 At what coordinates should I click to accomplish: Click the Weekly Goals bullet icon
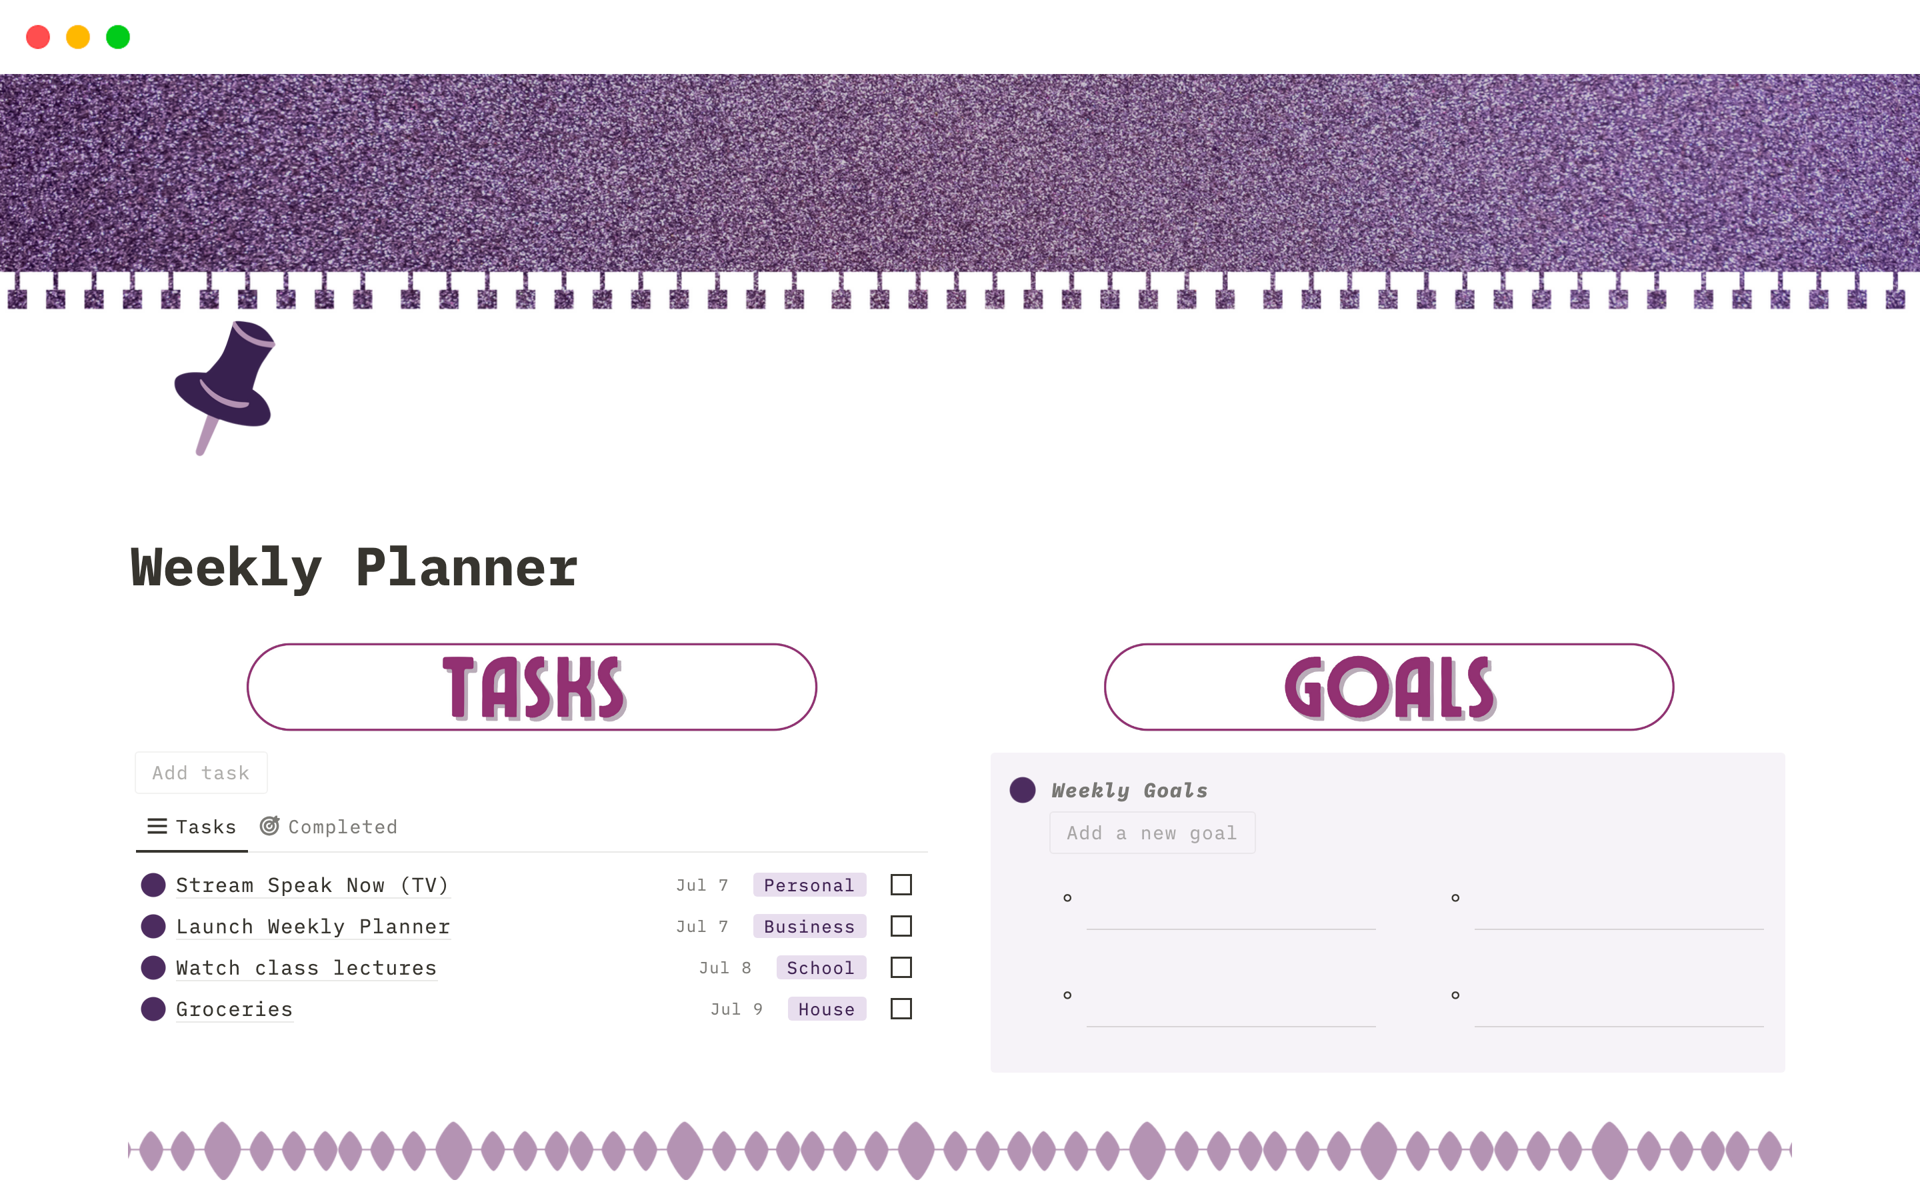(x=1024, y=787)
